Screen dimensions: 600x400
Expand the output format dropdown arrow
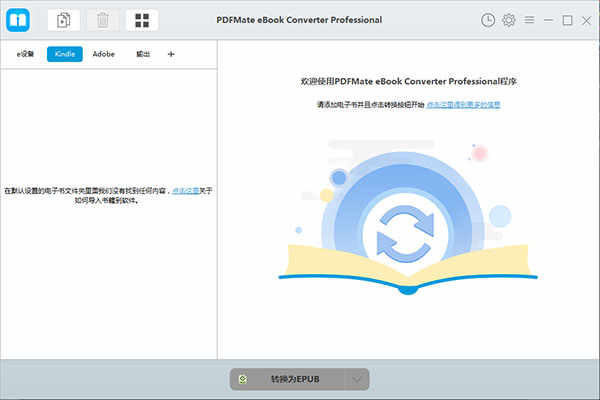click(x=357, y=379)
